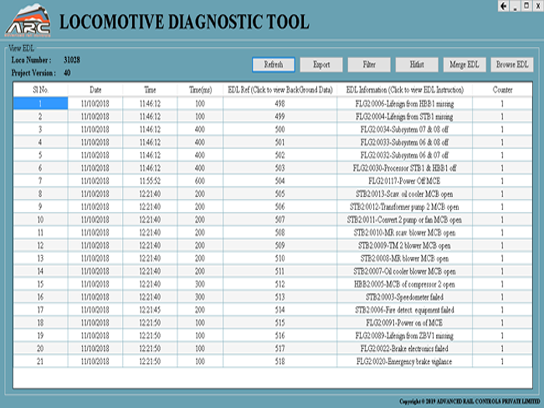Click the 600 Time(ms) value
Image resolution: width=544 pixels, height=408 pixels.
click(x=200, y=181)
